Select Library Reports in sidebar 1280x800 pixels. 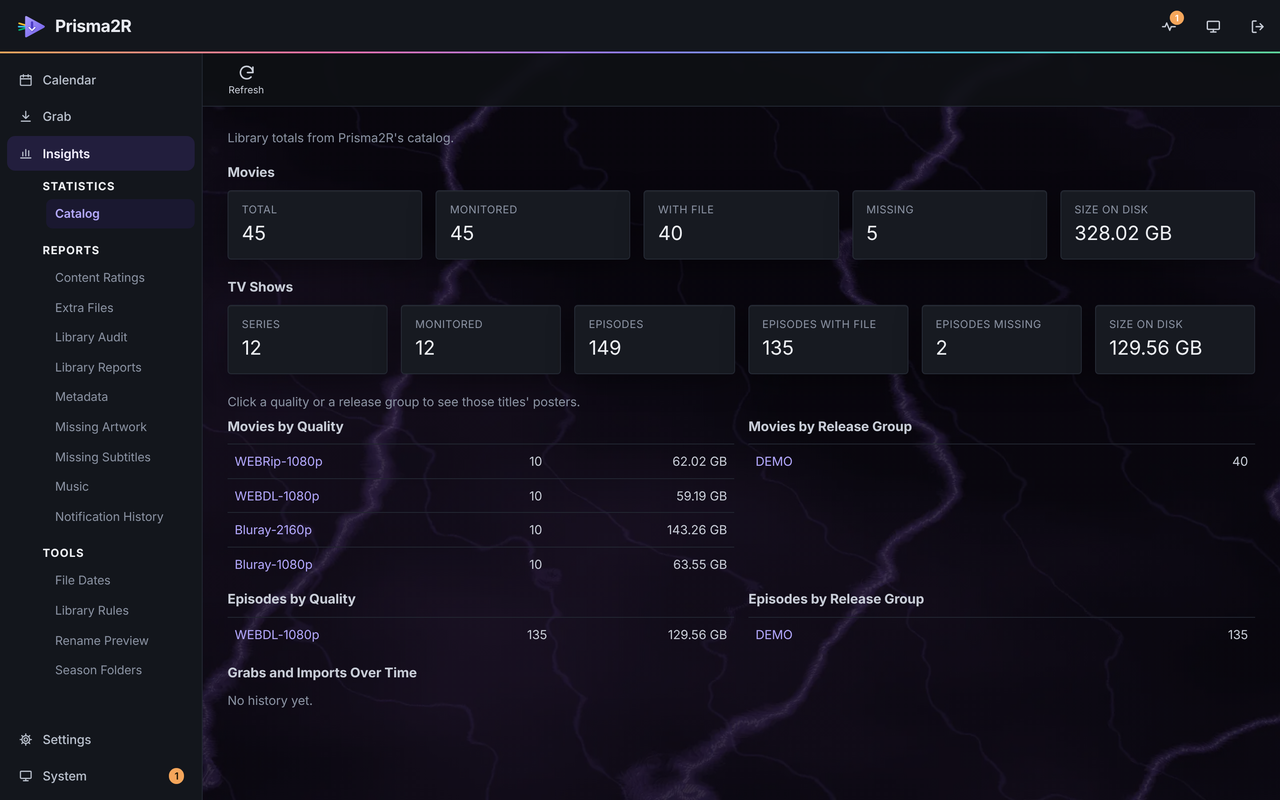[98, 367]
